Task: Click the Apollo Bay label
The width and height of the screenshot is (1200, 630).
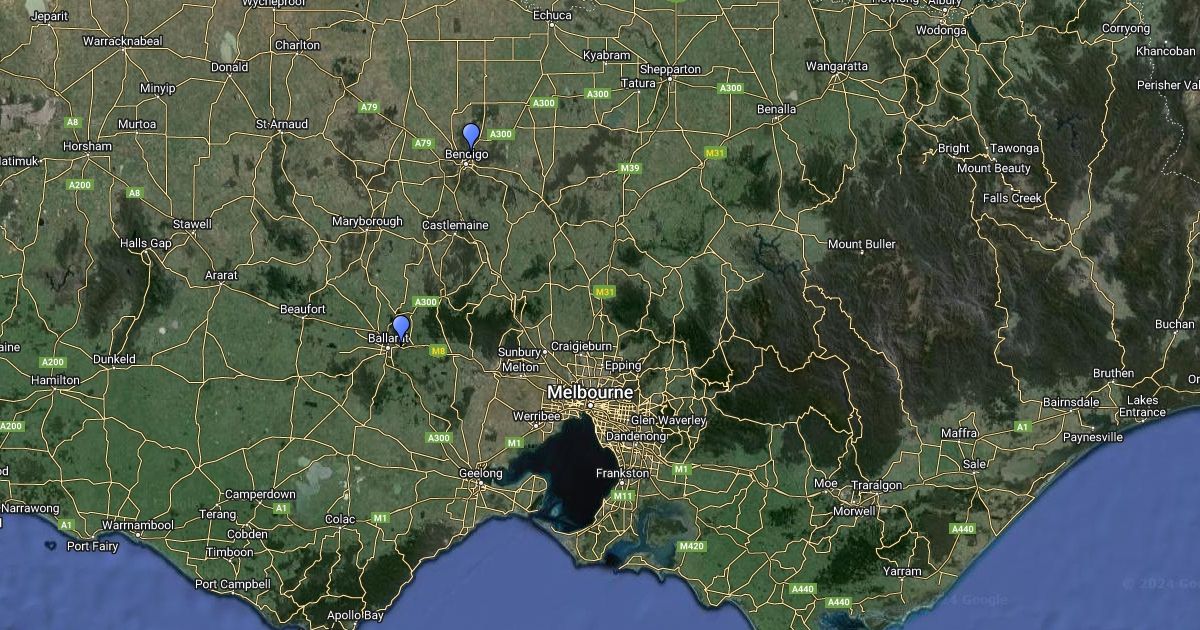Action: [x=355, y=615]
